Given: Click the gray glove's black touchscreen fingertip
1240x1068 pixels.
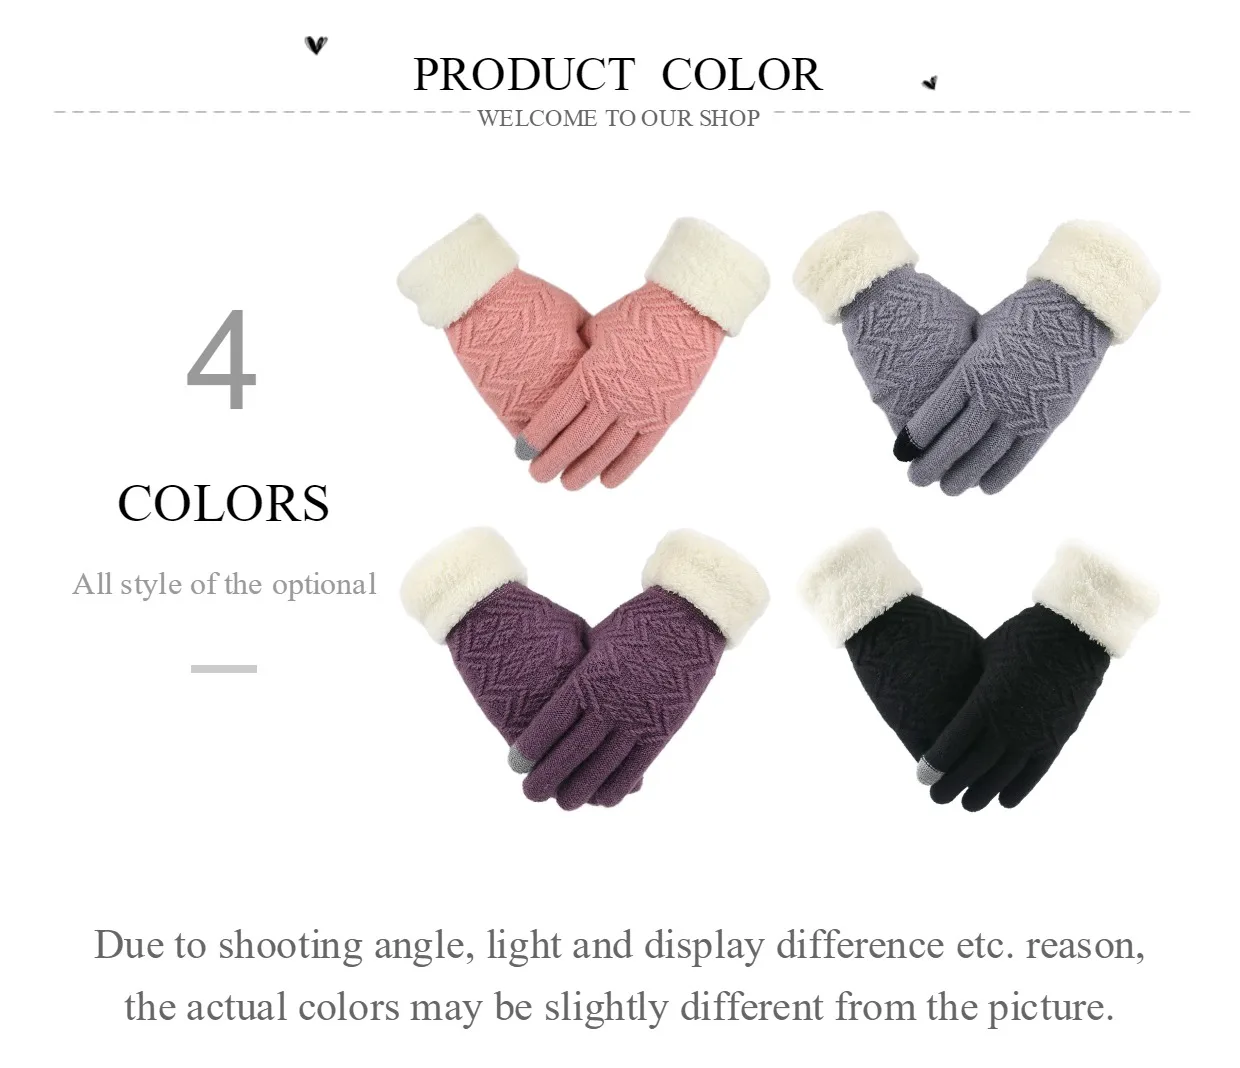Looking at the screenshot, I should pos(903,443).
